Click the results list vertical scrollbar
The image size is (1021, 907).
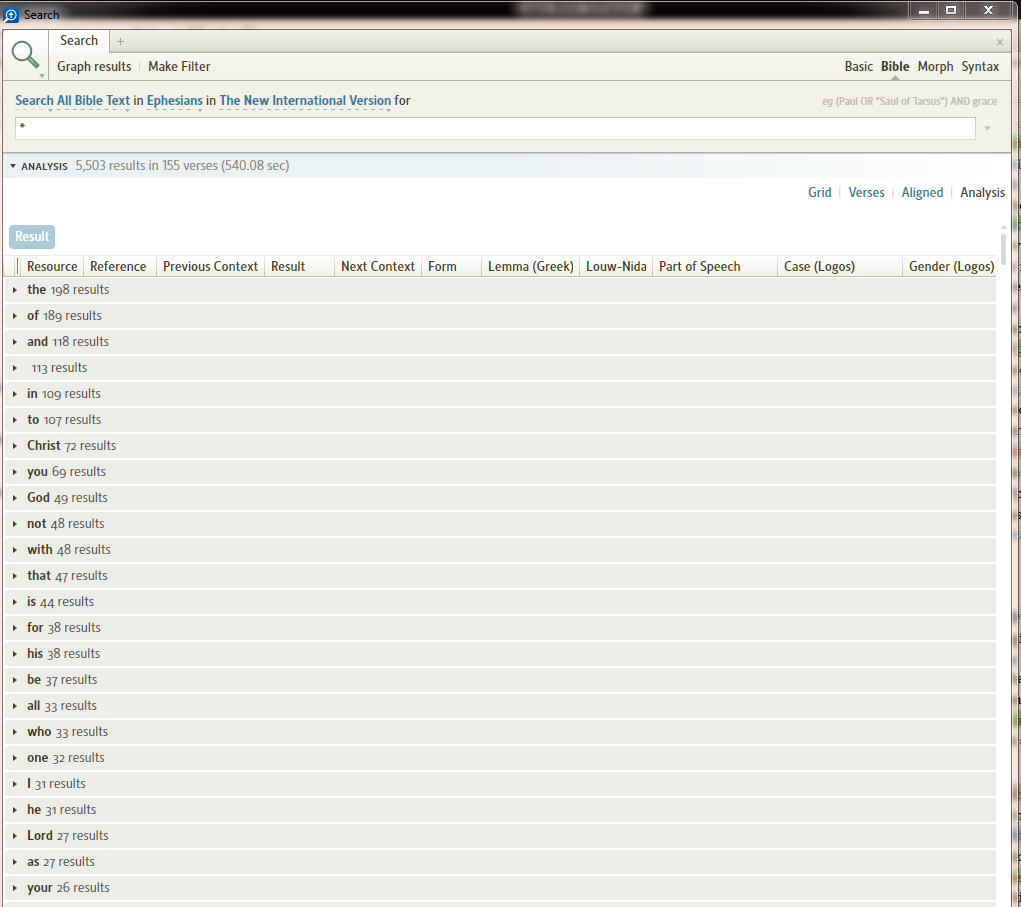[x=1003, y=249]
